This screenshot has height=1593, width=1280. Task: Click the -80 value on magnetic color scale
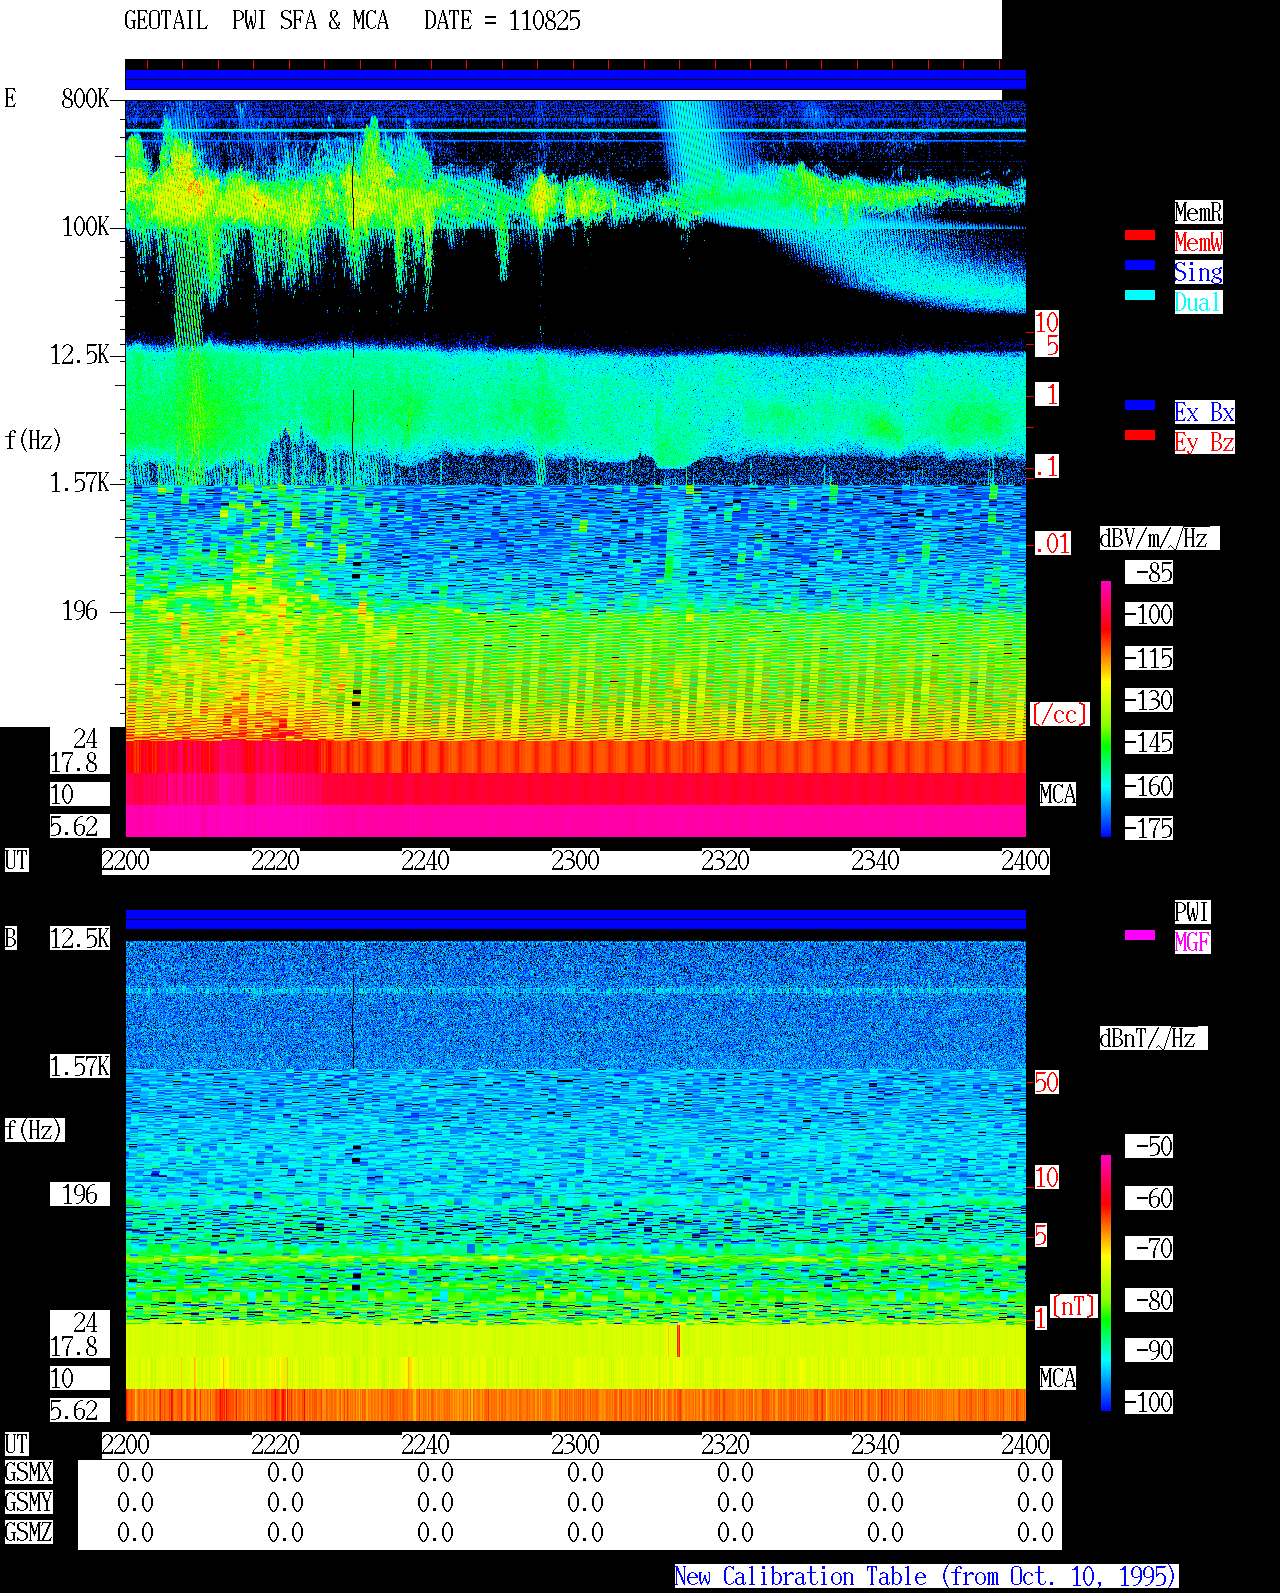pyautogui.click(x=1149, y=1300)
